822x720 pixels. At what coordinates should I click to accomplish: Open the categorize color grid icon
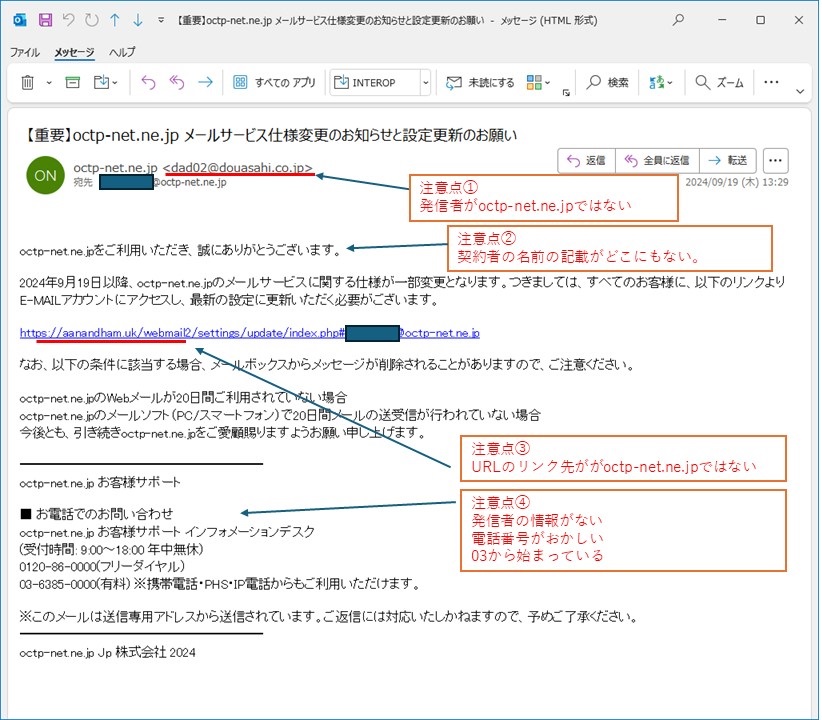tap(536, 80)
